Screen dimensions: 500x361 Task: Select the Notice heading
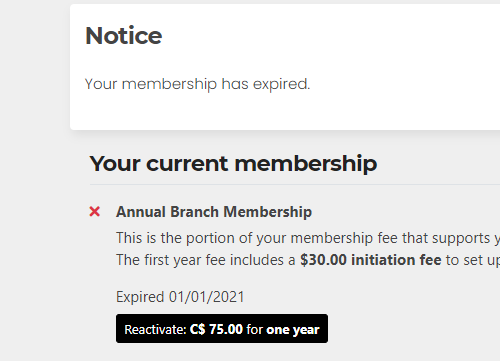(x=124, y=35)
